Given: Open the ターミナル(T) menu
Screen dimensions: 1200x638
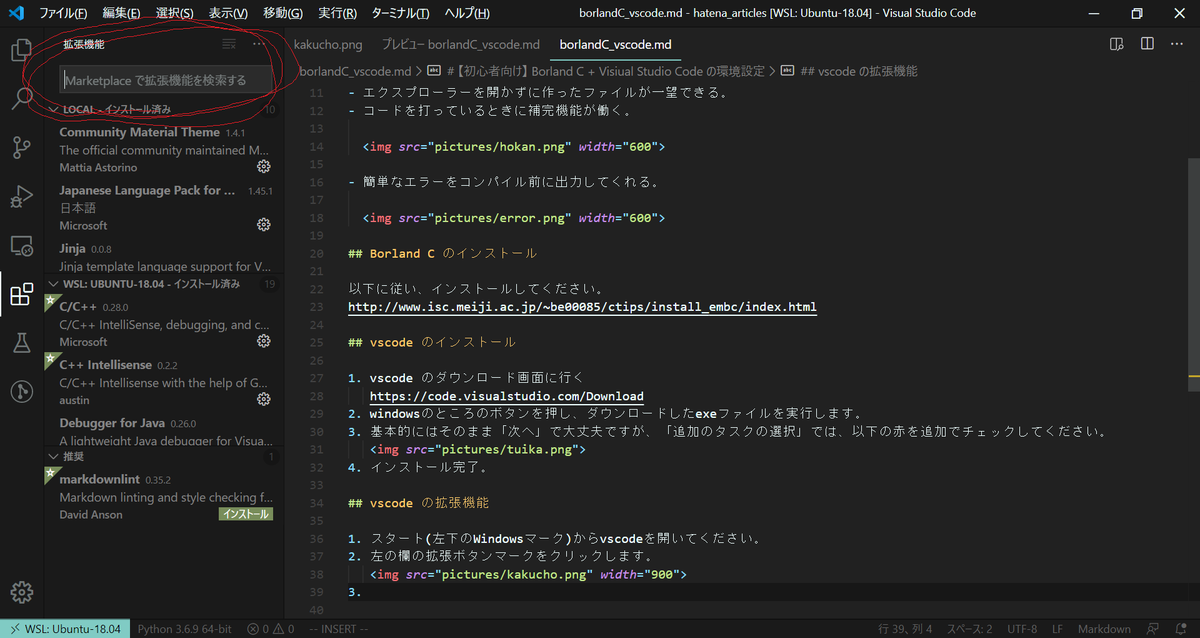Looking at the screenshot, I should tap(399, 13).
